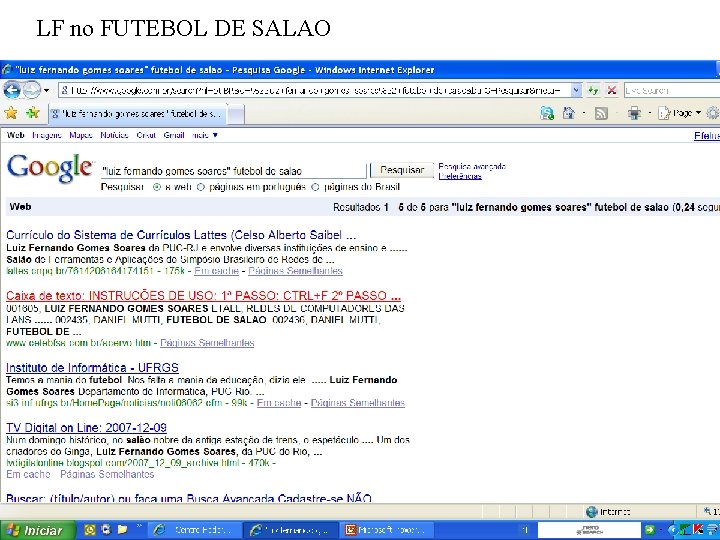Screen dimensions: 720x540
Task: Open the Favorites Center star icon
Action: click(x=11, y=113)
